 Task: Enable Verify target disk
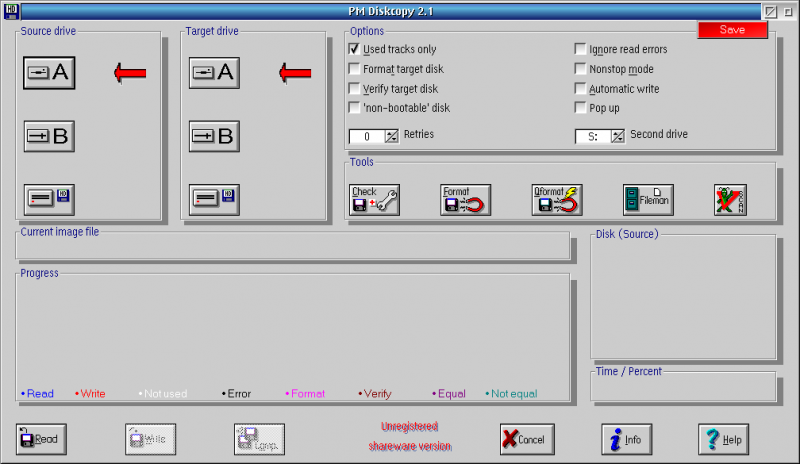(x=354, y=88)
